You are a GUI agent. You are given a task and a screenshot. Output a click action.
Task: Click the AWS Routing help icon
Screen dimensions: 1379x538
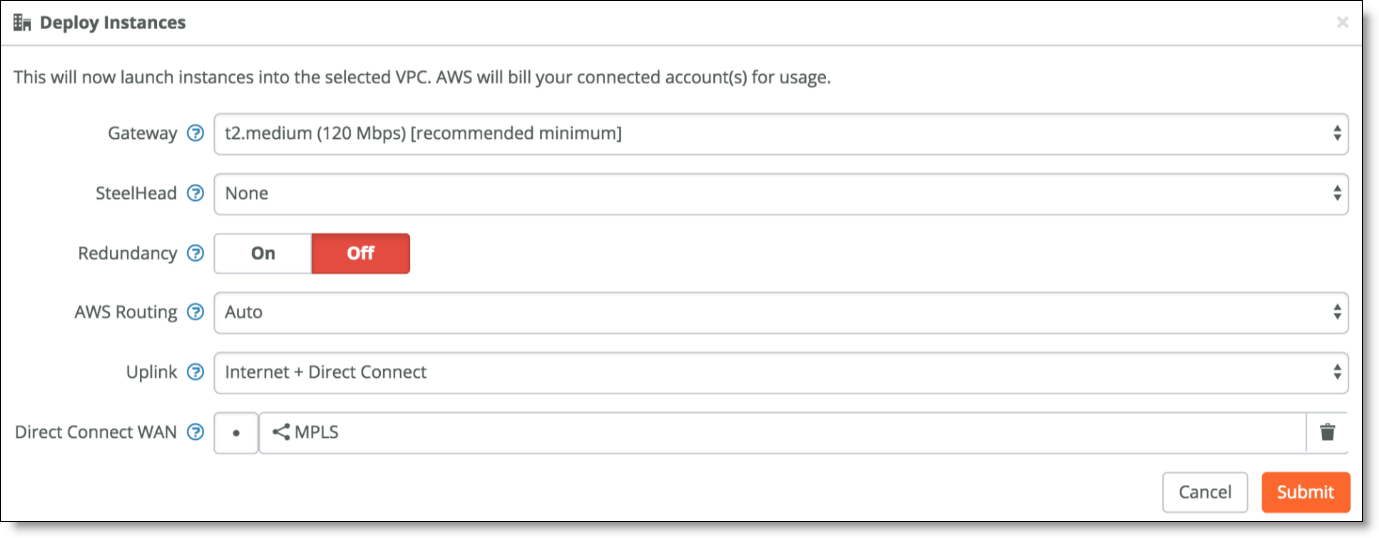coord(196,312)
